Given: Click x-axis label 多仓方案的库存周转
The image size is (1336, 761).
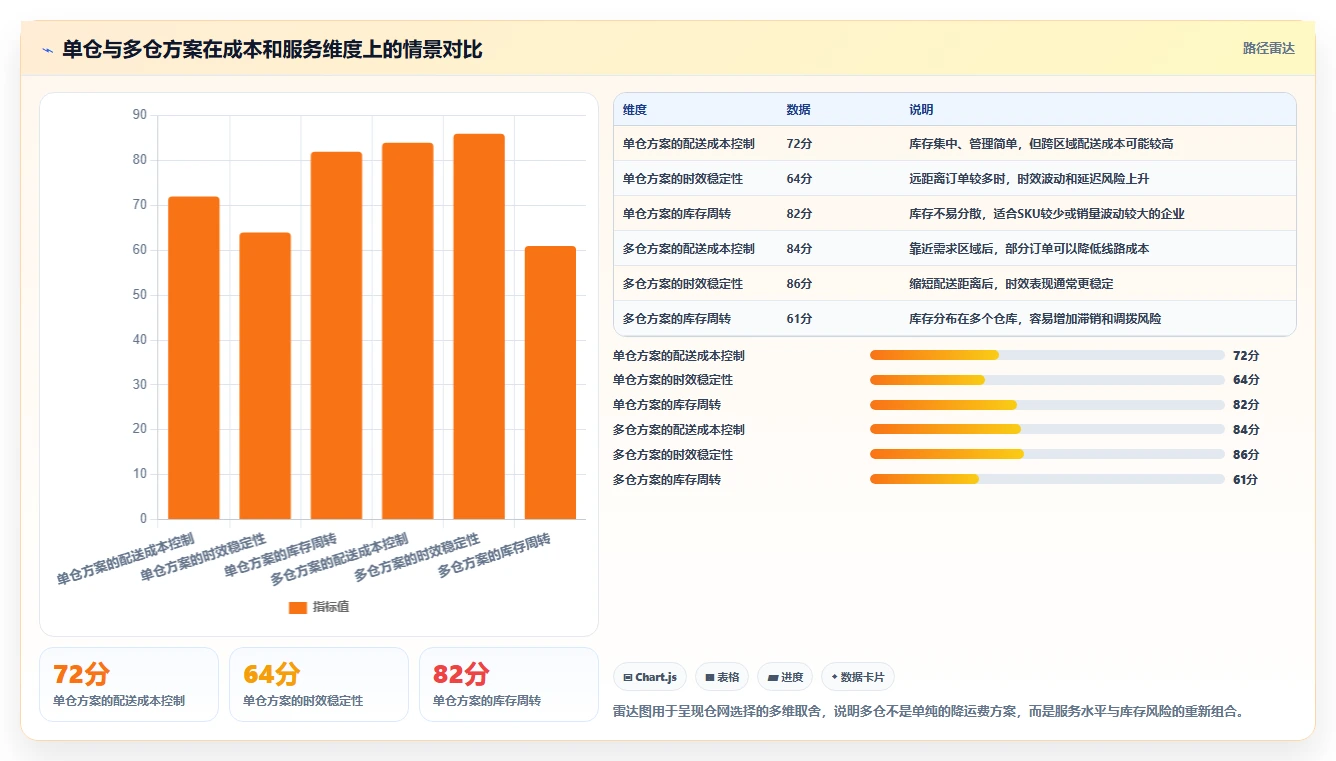Looking at the screenshot, I should [496, 555].
